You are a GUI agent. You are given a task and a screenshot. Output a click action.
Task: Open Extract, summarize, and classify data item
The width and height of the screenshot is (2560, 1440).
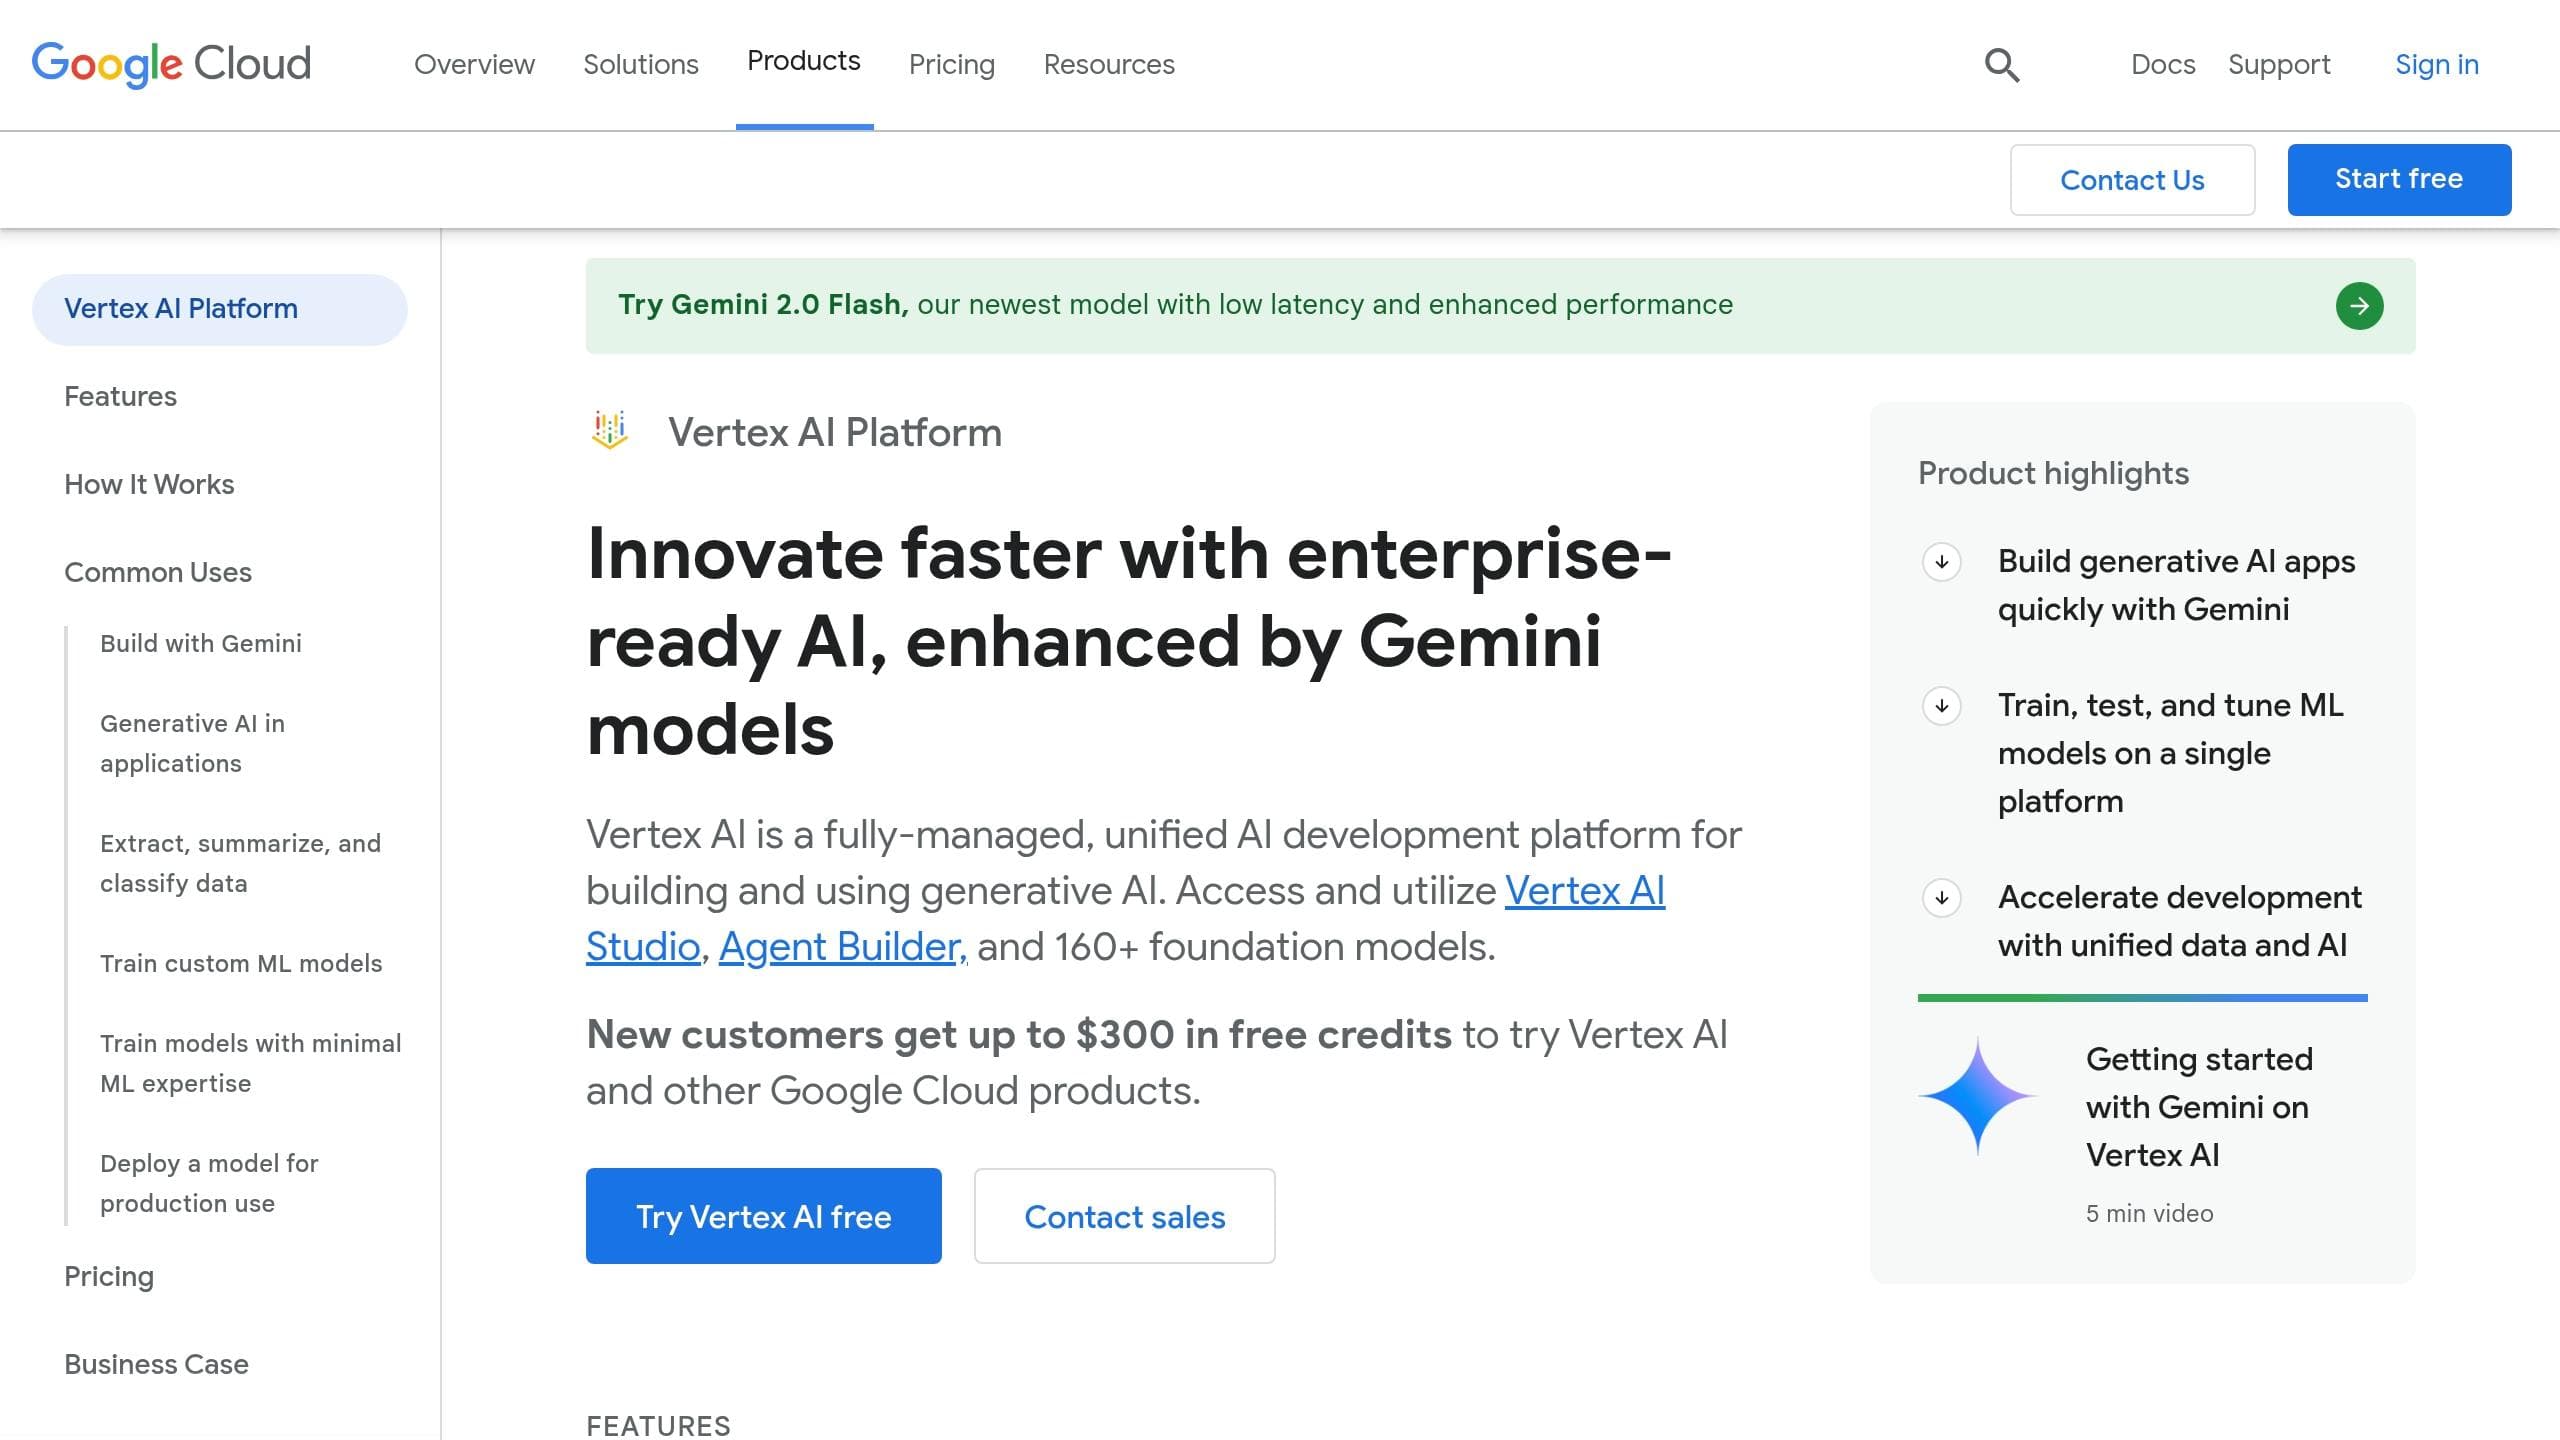pos(240,863)
